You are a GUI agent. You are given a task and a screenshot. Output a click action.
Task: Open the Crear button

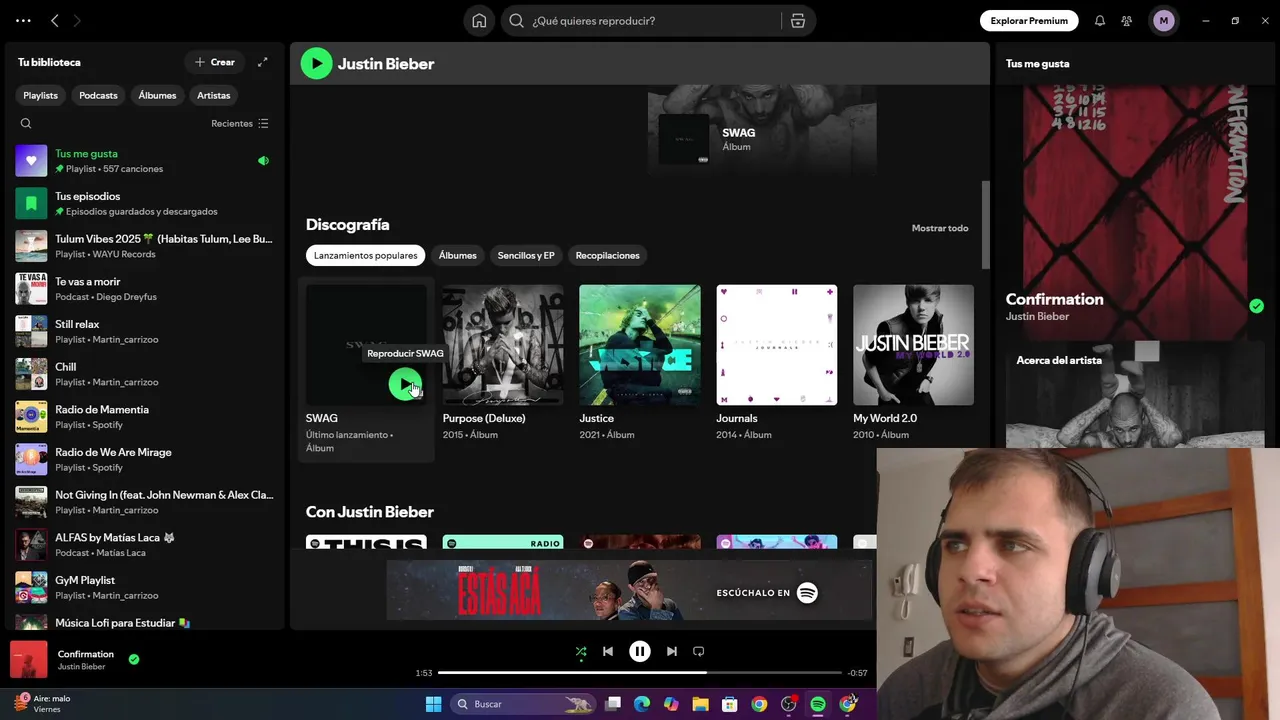(x=215, y=62)
